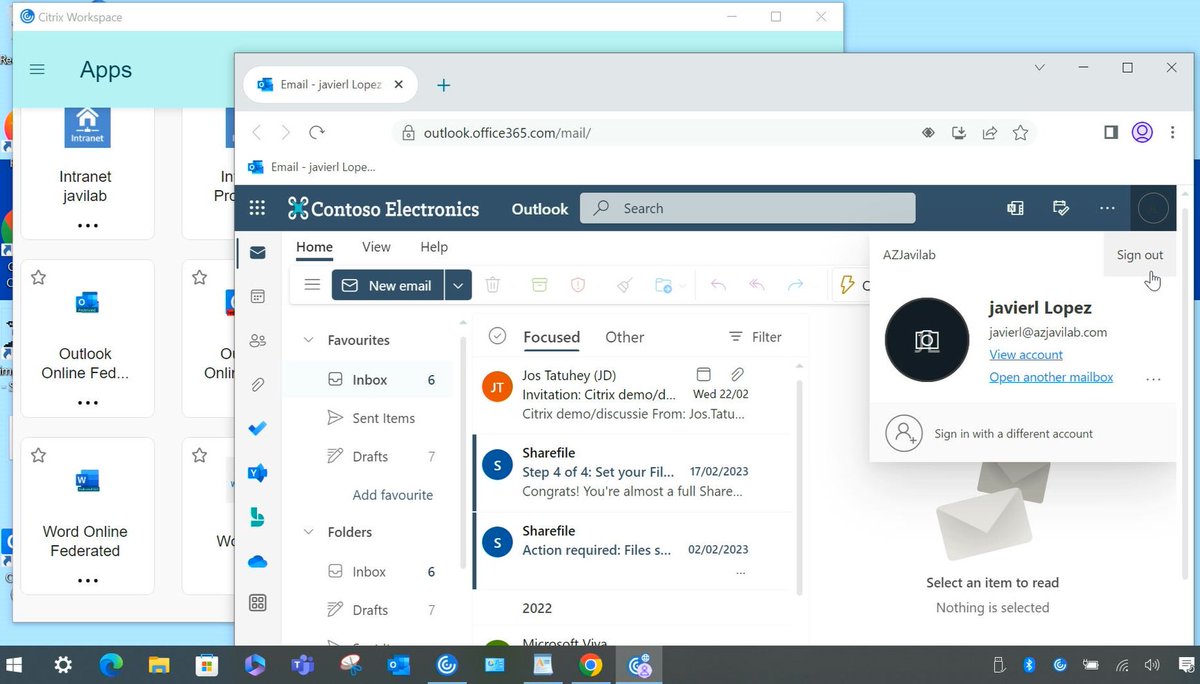Click the Undo arrow in the toolbar
The height and width of the screenshot is (684, 1200).
point(718,285)
